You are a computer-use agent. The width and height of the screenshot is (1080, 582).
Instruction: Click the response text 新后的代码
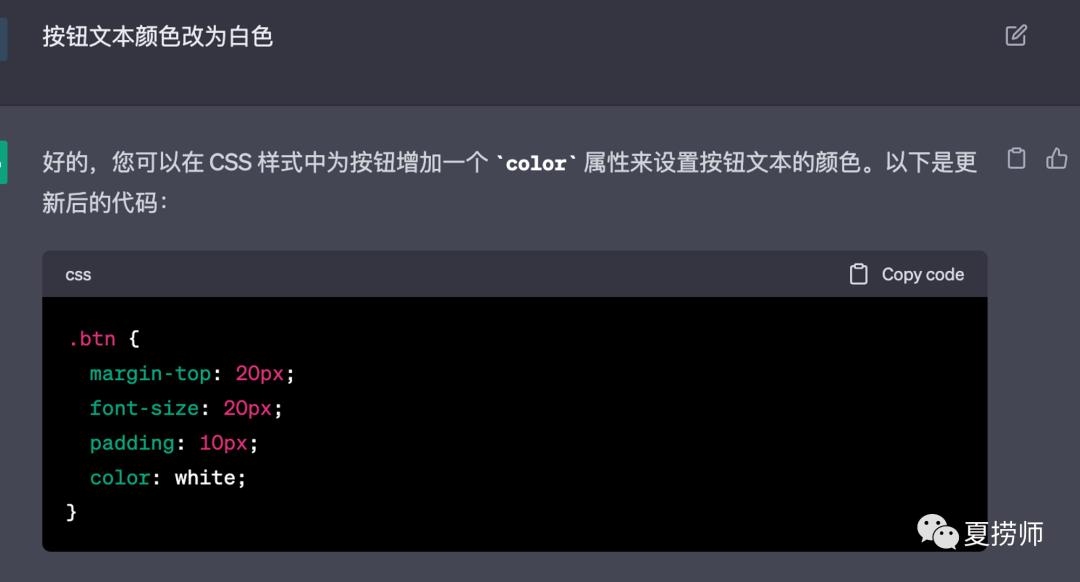coord(105,202)
